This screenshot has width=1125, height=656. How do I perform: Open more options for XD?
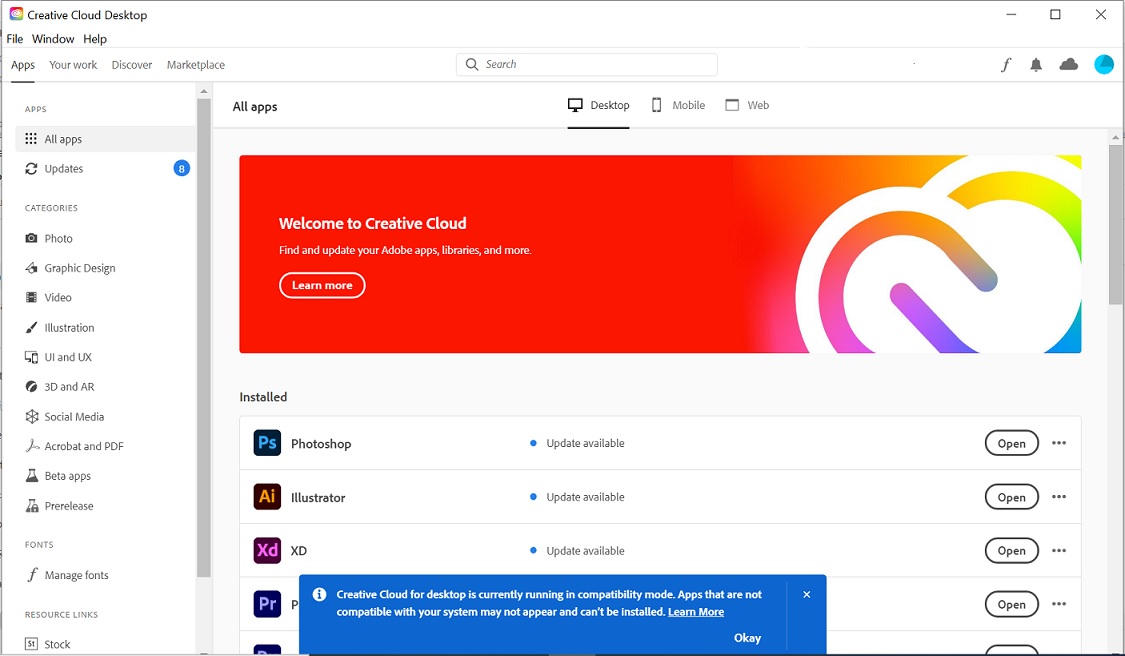tap(1059, 550)
